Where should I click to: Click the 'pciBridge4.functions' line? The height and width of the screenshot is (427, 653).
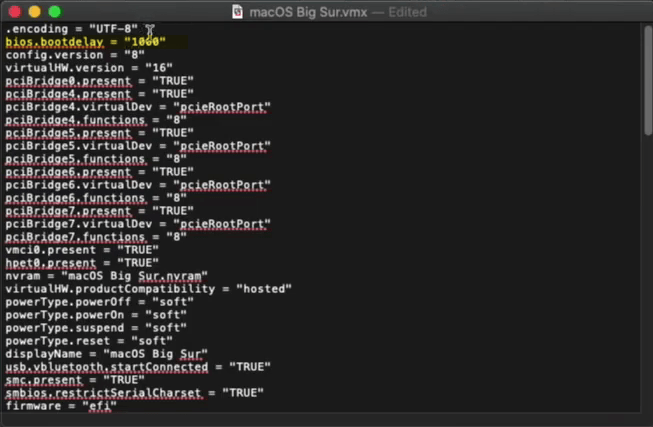[x=96, y=120]
